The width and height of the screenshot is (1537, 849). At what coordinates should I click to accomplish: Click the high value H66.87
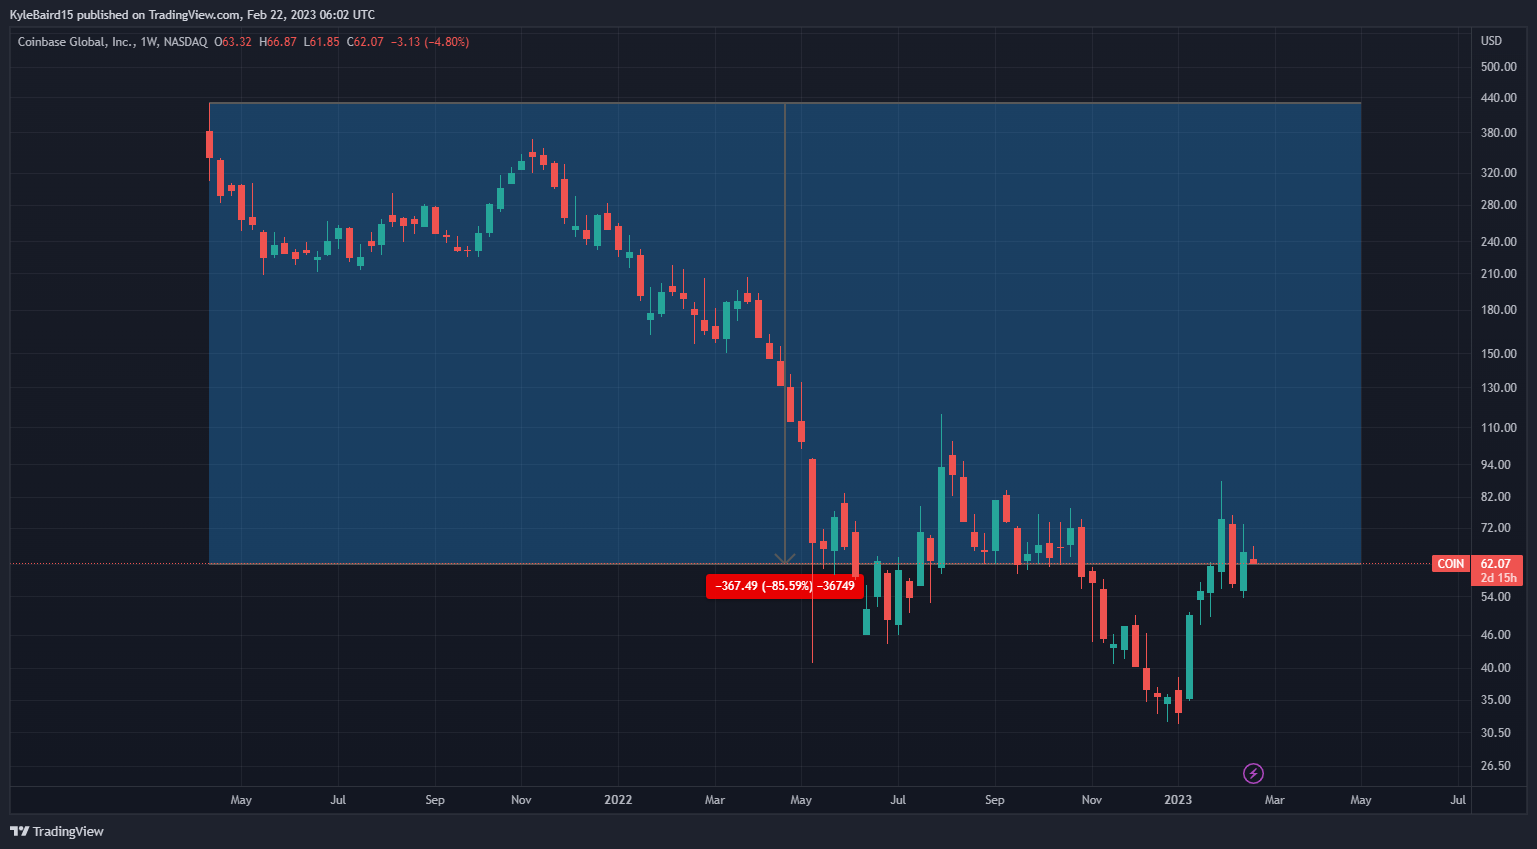(x=278, y=42)
